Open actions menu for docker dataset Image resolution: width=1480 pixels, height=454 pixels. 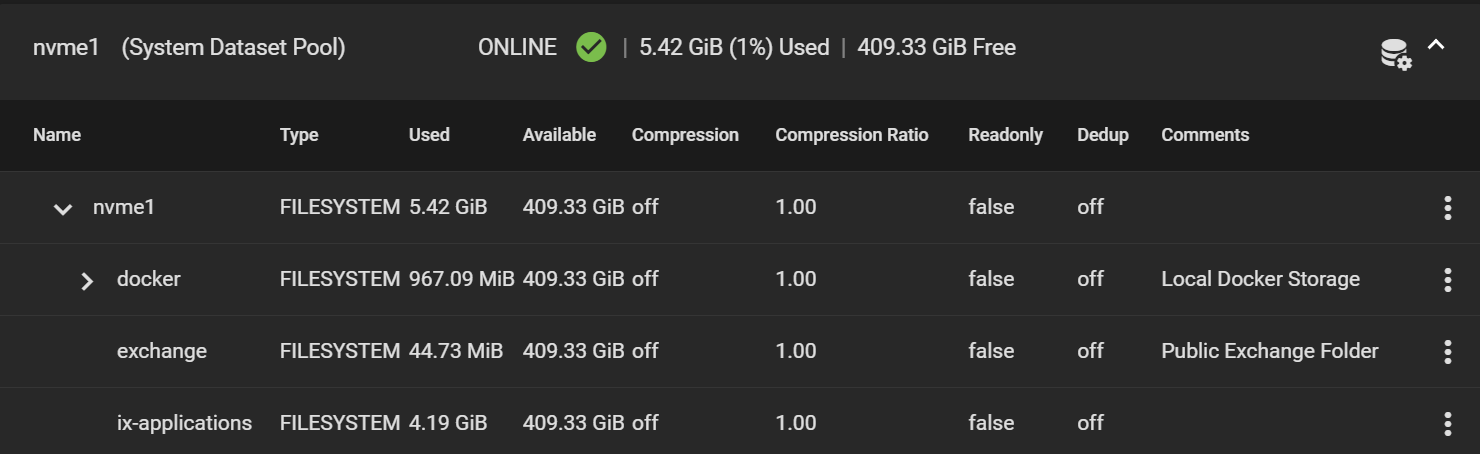tap(1447, 280)
